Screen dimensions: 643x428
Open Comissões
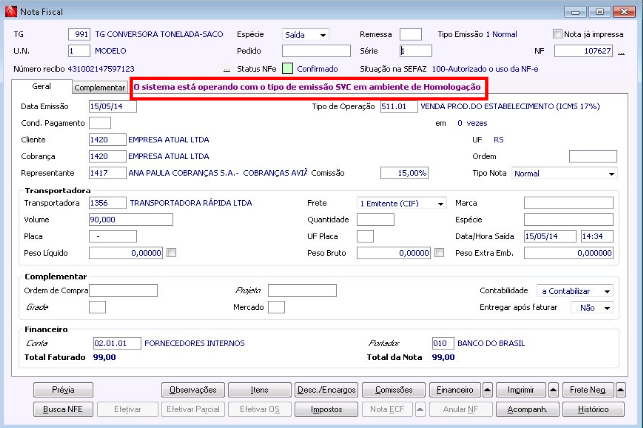[x=394, y=390]
